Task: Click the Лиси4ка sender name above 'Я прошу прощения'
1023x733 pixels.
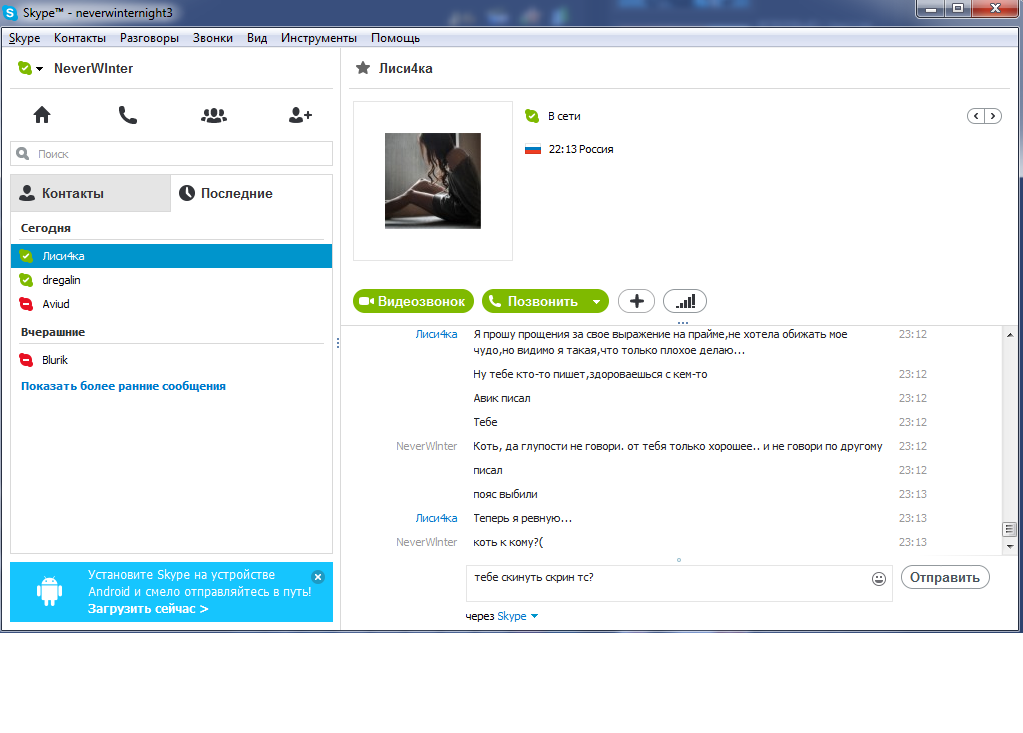Action: pyautogui.click(x=436, y=334)
